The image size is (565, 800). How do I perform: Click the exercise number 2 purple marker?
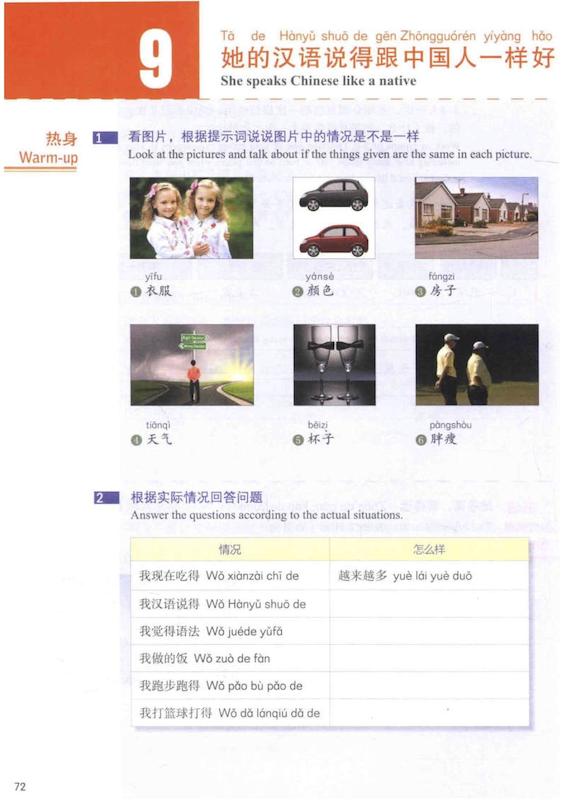click(x=107, y=498)
